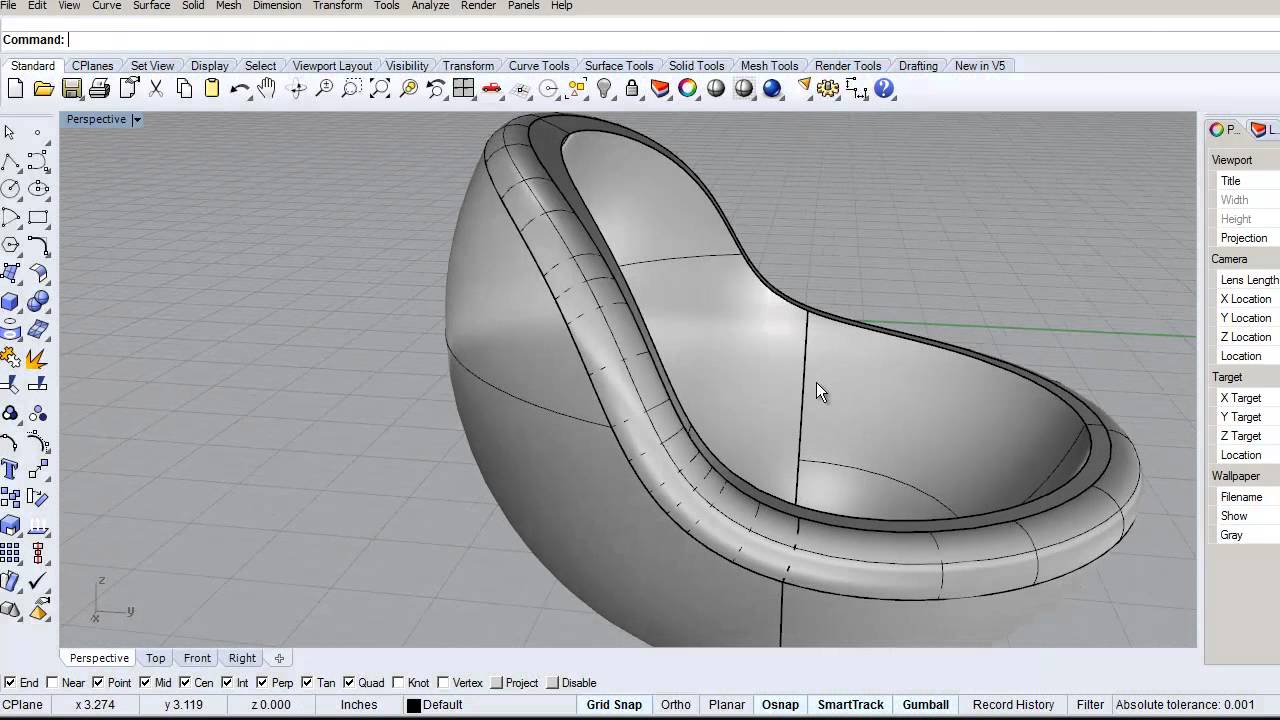Open a file using the folder icon

(43, 89)
